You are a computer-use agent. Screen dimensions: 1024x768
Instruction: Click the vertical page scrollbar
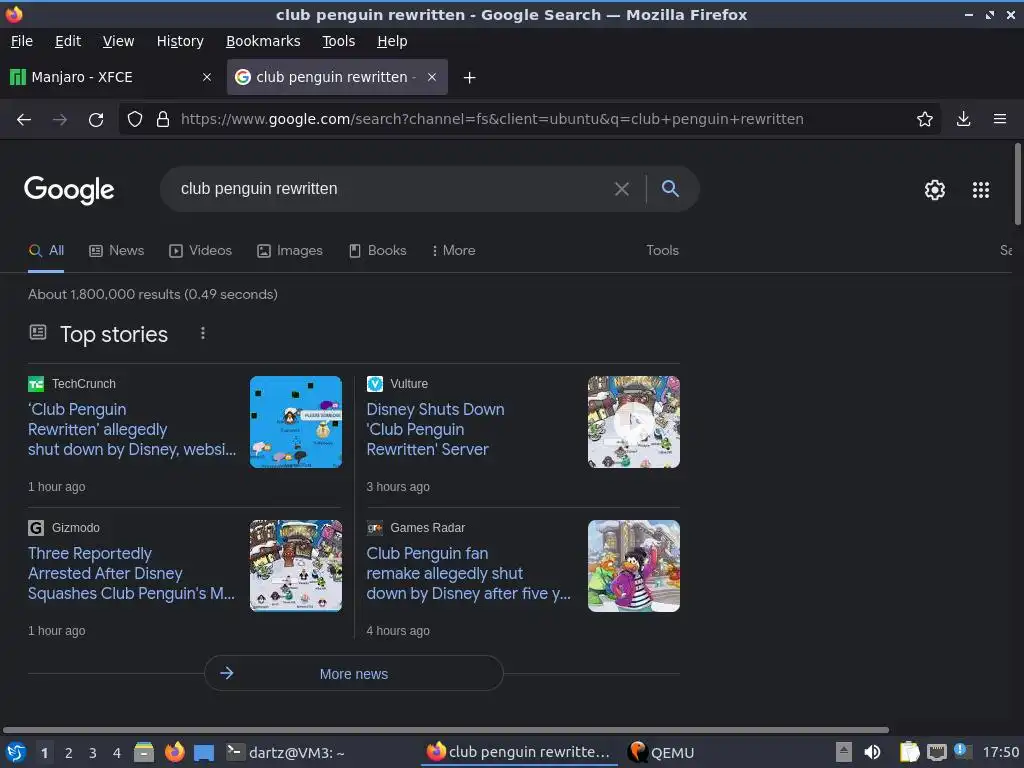pos(1017,185)
